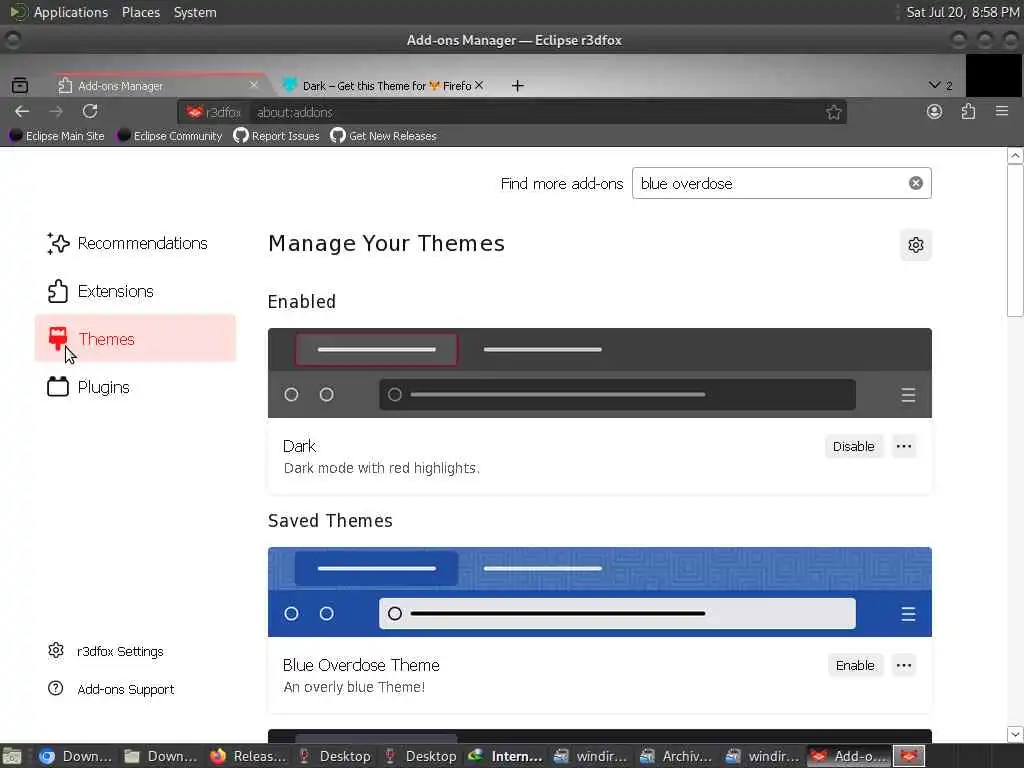Reload the about:addons page
1024x768 pixels.
pyautogui.click(x=90, y=112)
